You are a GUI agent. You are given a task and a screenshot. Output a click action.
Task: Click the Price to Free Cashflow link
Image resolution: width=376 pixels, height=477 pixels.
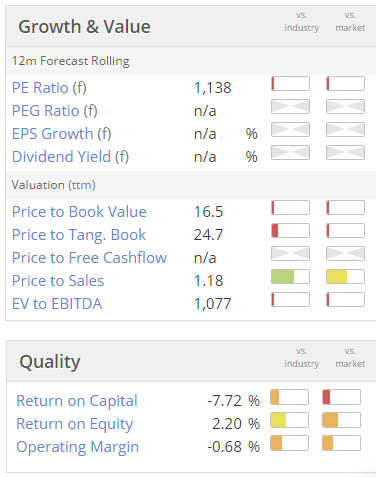pos(89,258)
